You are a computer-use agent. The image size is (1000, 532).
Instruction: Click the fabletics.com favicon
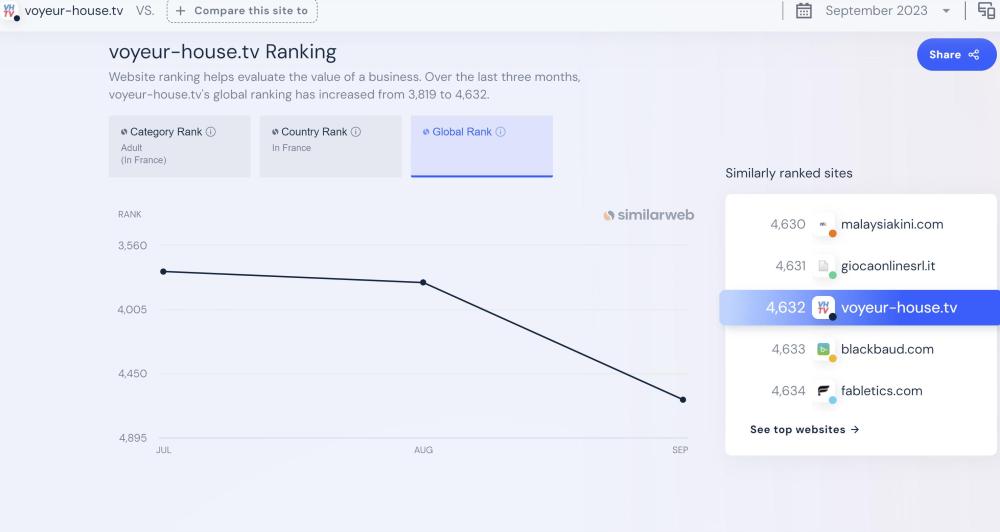click(x=824, y=391)
